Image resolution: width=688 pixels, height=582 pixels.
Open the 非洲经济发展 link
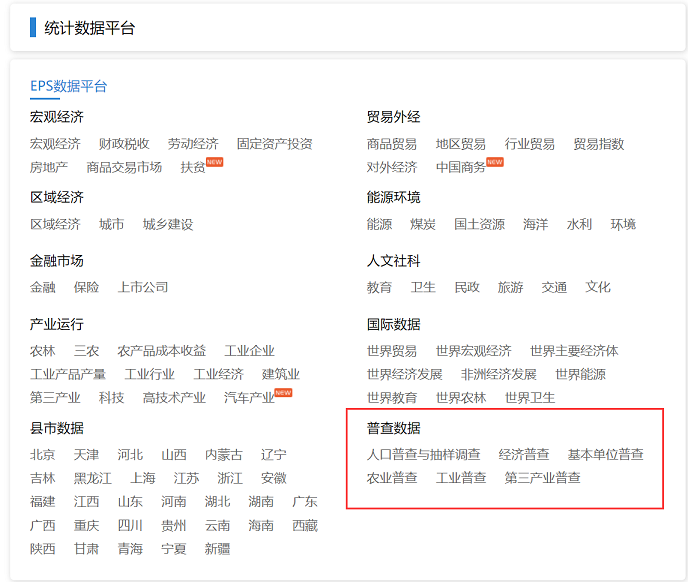pyautogui.click(x=499, y=375)
